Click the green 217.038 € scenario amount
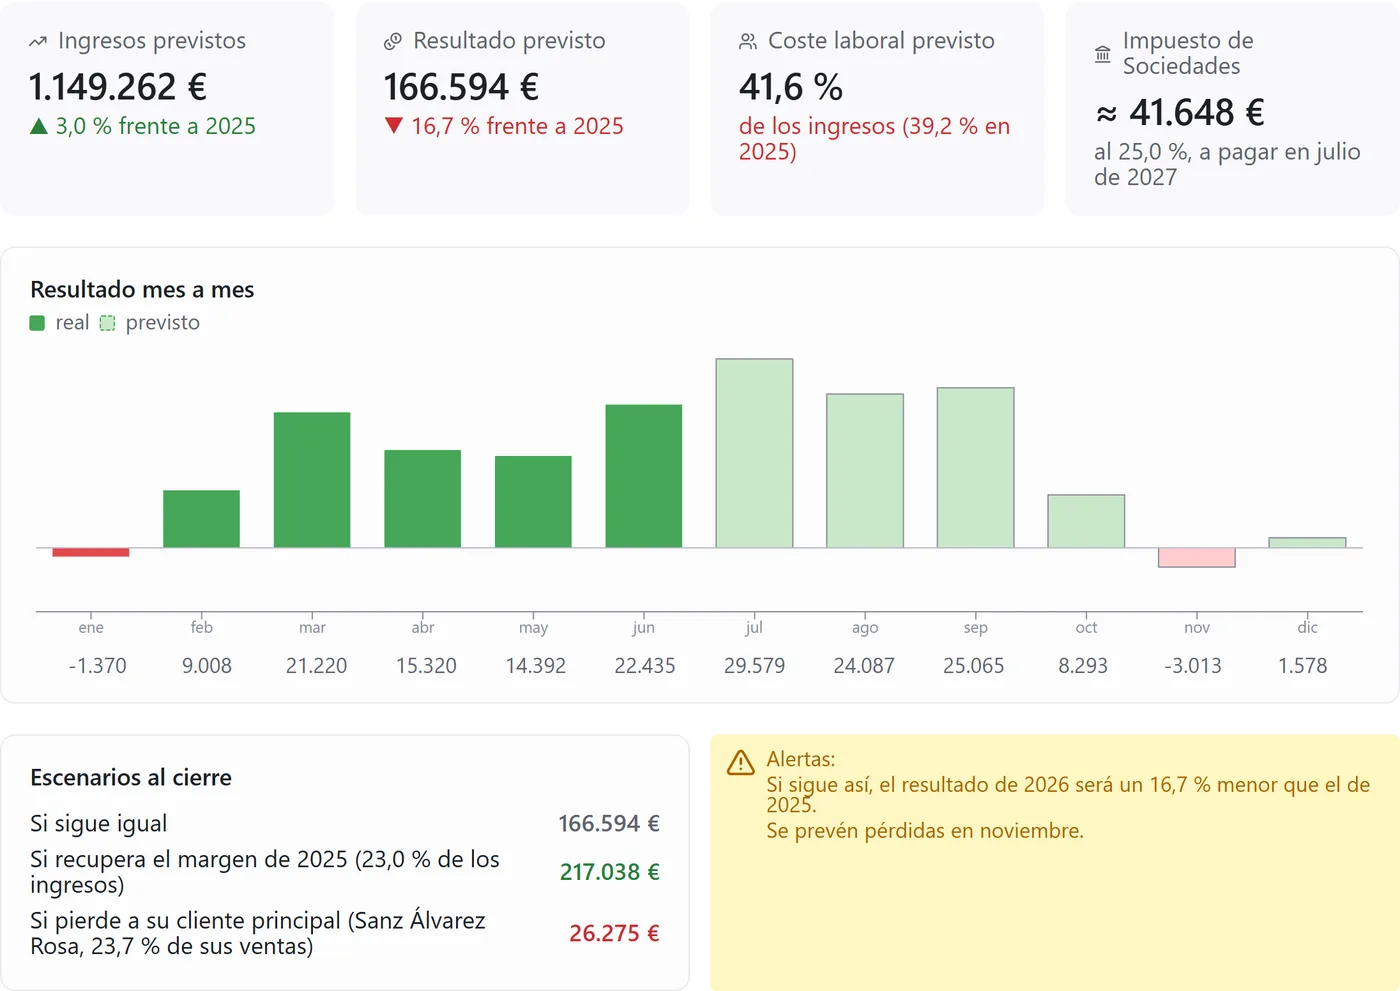The image size is (1400, 991). pos(610,872)
